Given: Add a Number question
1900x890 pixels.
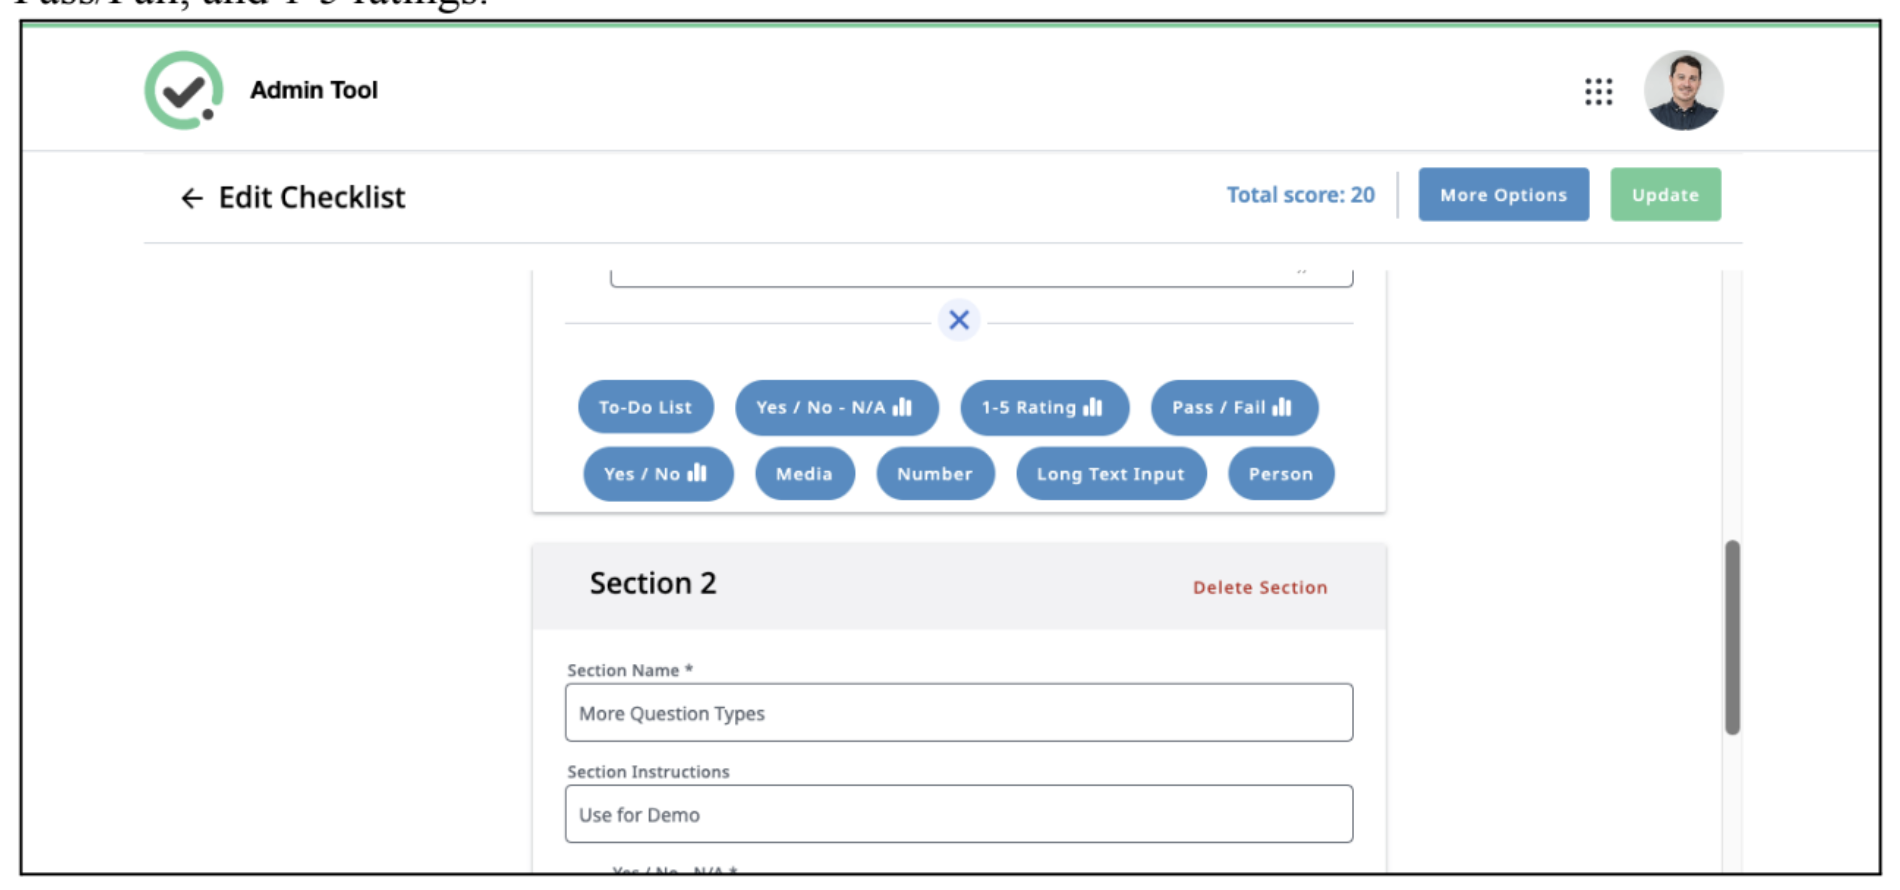Looking at the screenshot, I should pyautogui.click(x=935, y=473).
